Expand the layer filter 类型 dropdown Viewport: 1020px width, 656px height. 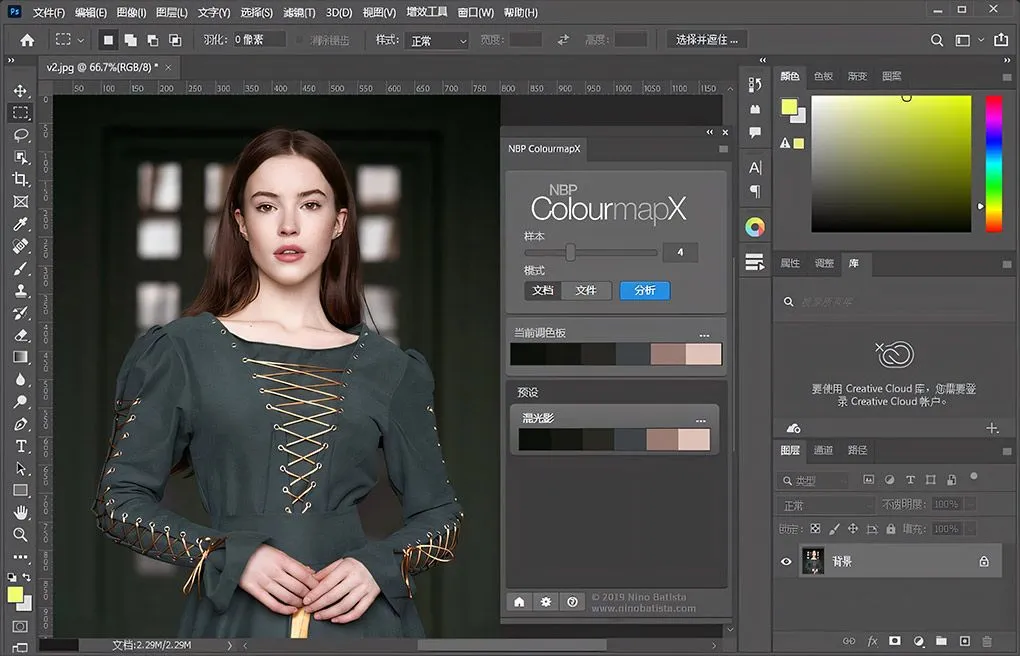[815, 481]
